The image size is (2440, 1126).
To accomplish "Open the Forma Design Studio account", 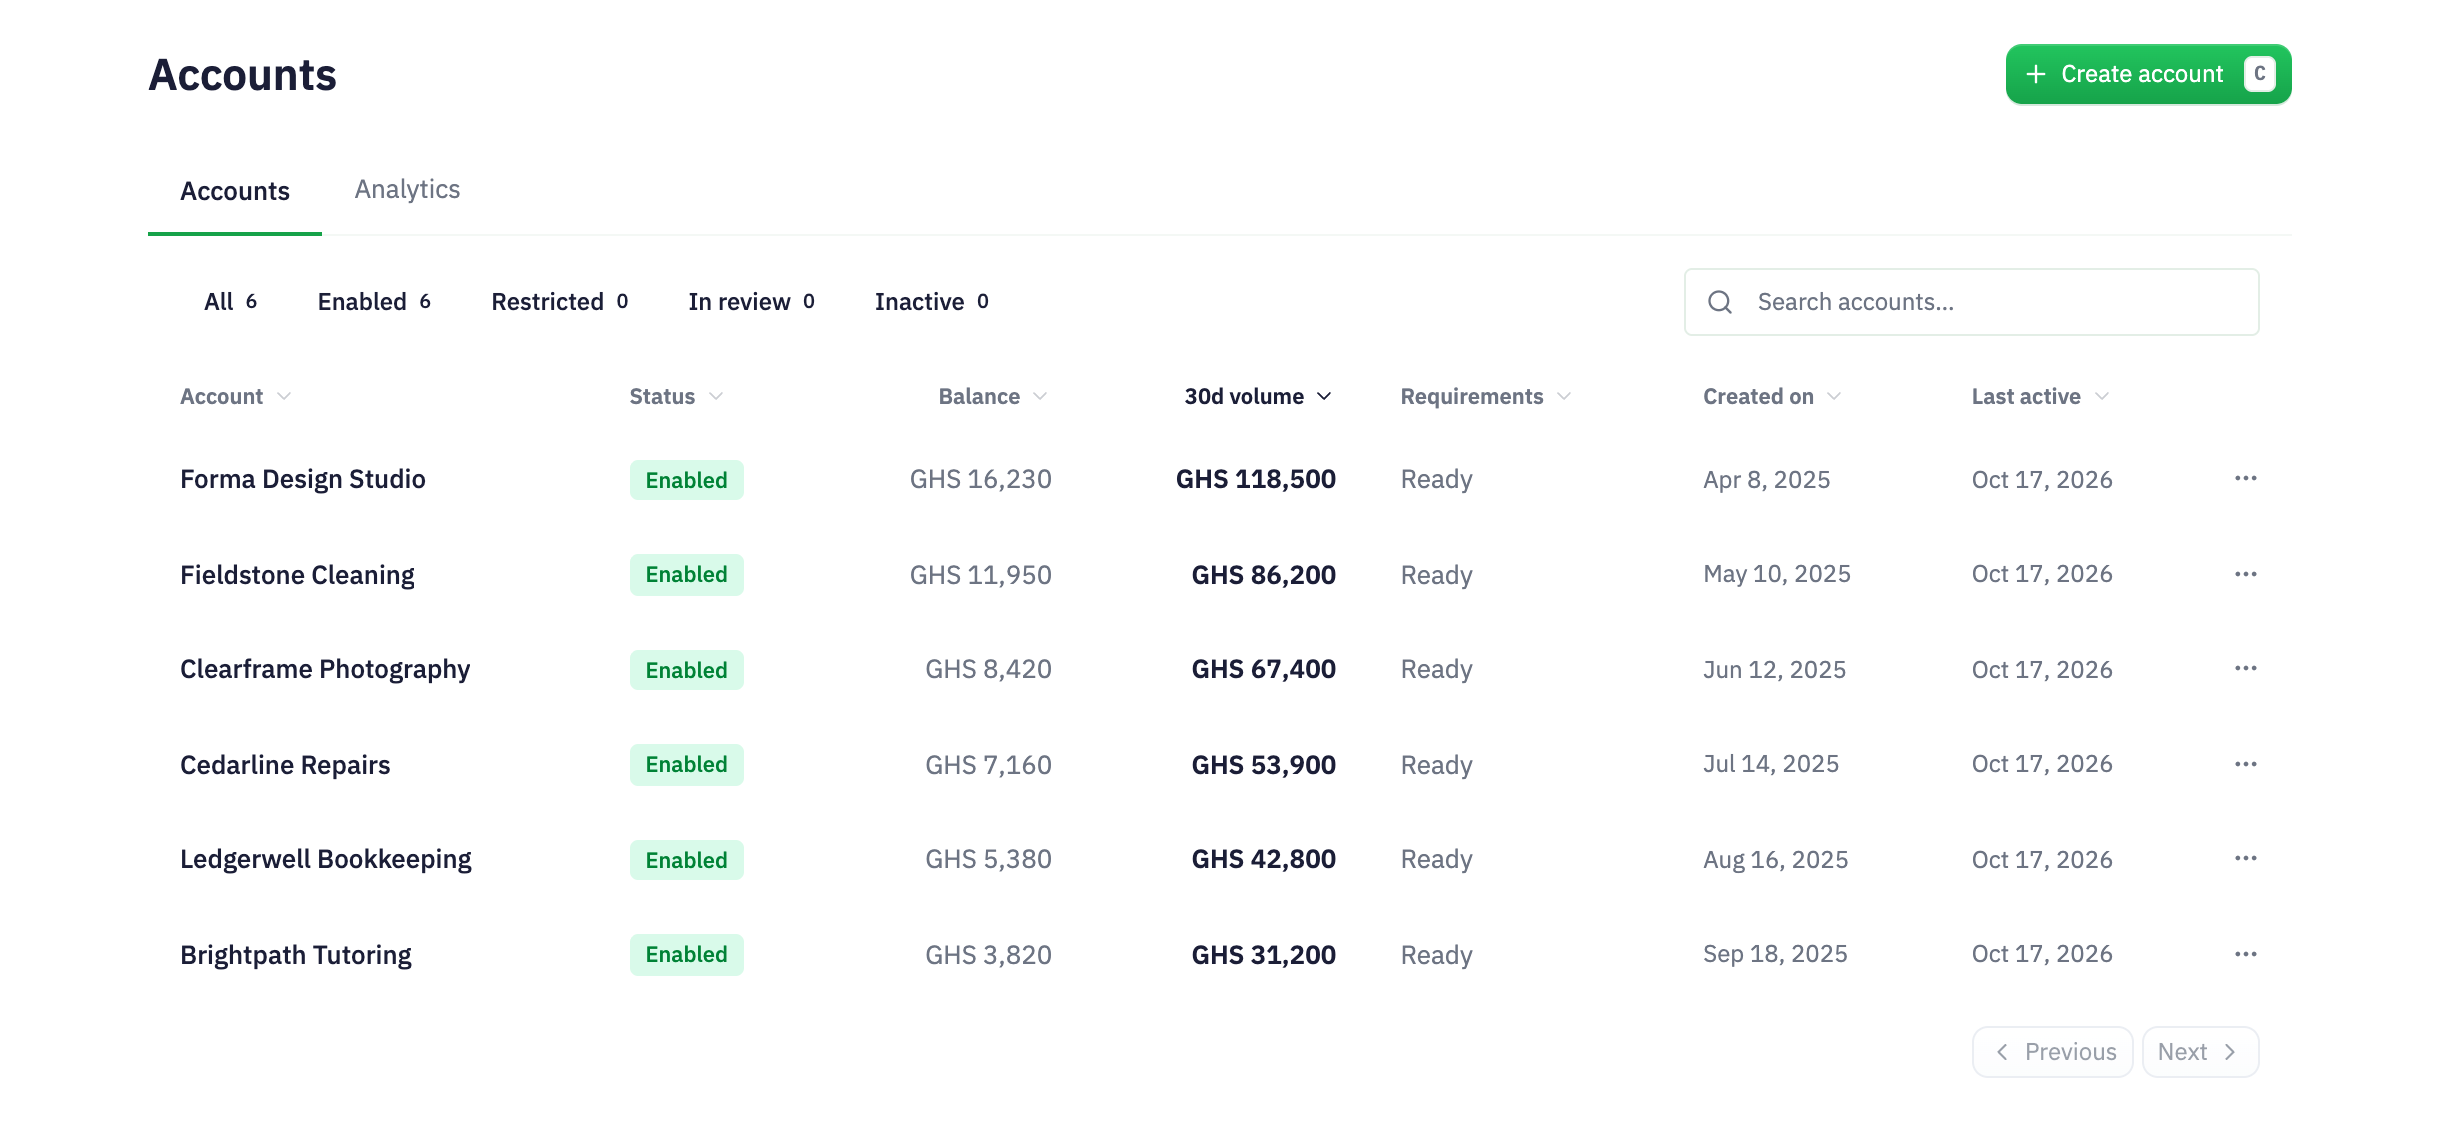I will 303,479.
